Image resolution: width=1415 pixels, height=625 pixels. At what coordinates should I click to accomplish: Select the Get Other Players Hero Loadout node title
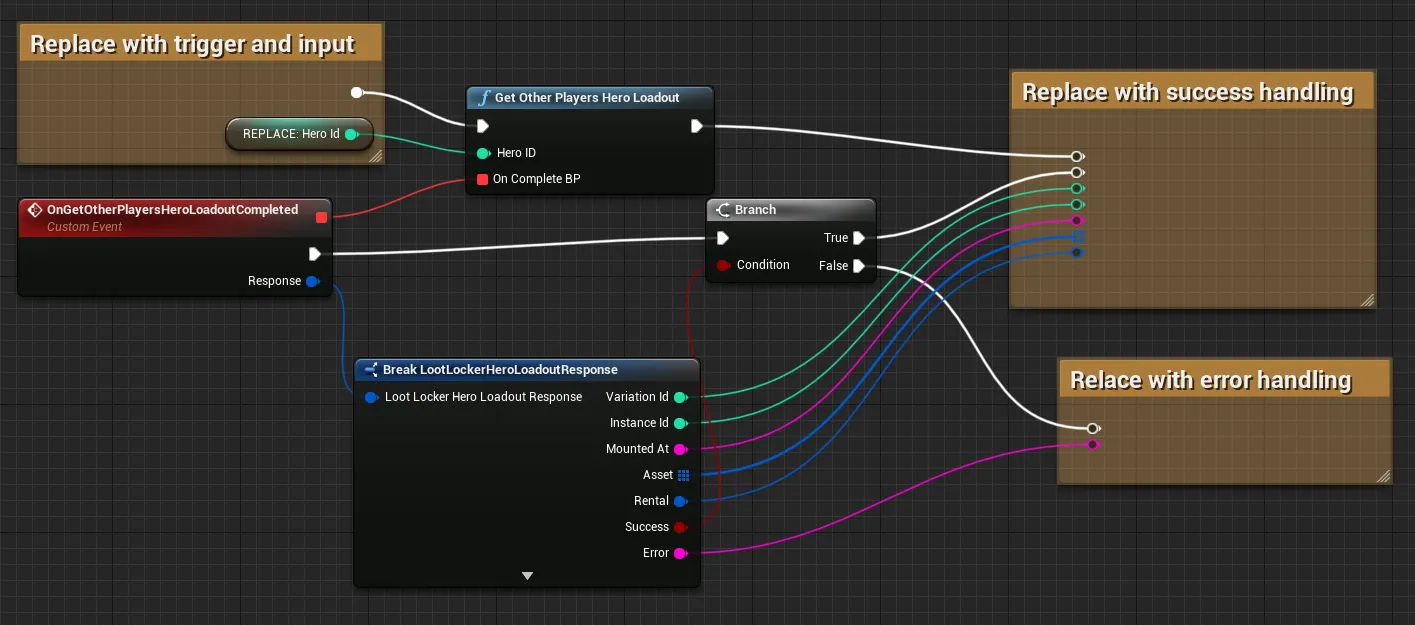587,98
